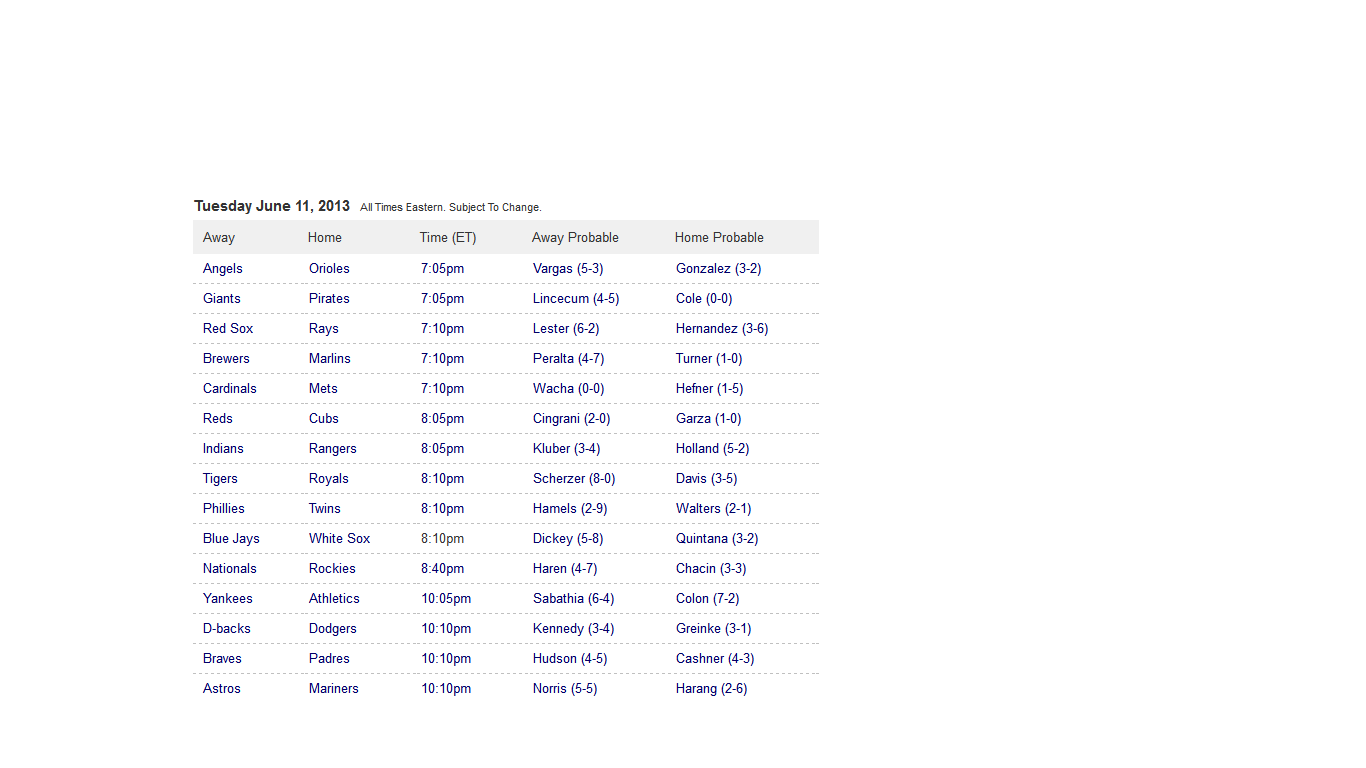Click the Blue Jays team link
Image resolution: width=1366 pixels, height=768 pixels.
(x=231, y=538)
